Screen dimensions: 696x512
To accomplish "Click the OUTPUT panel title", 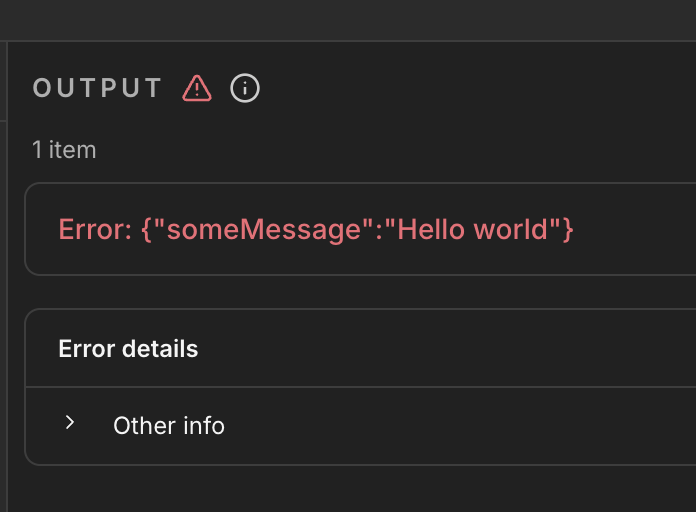I will 97,88.
